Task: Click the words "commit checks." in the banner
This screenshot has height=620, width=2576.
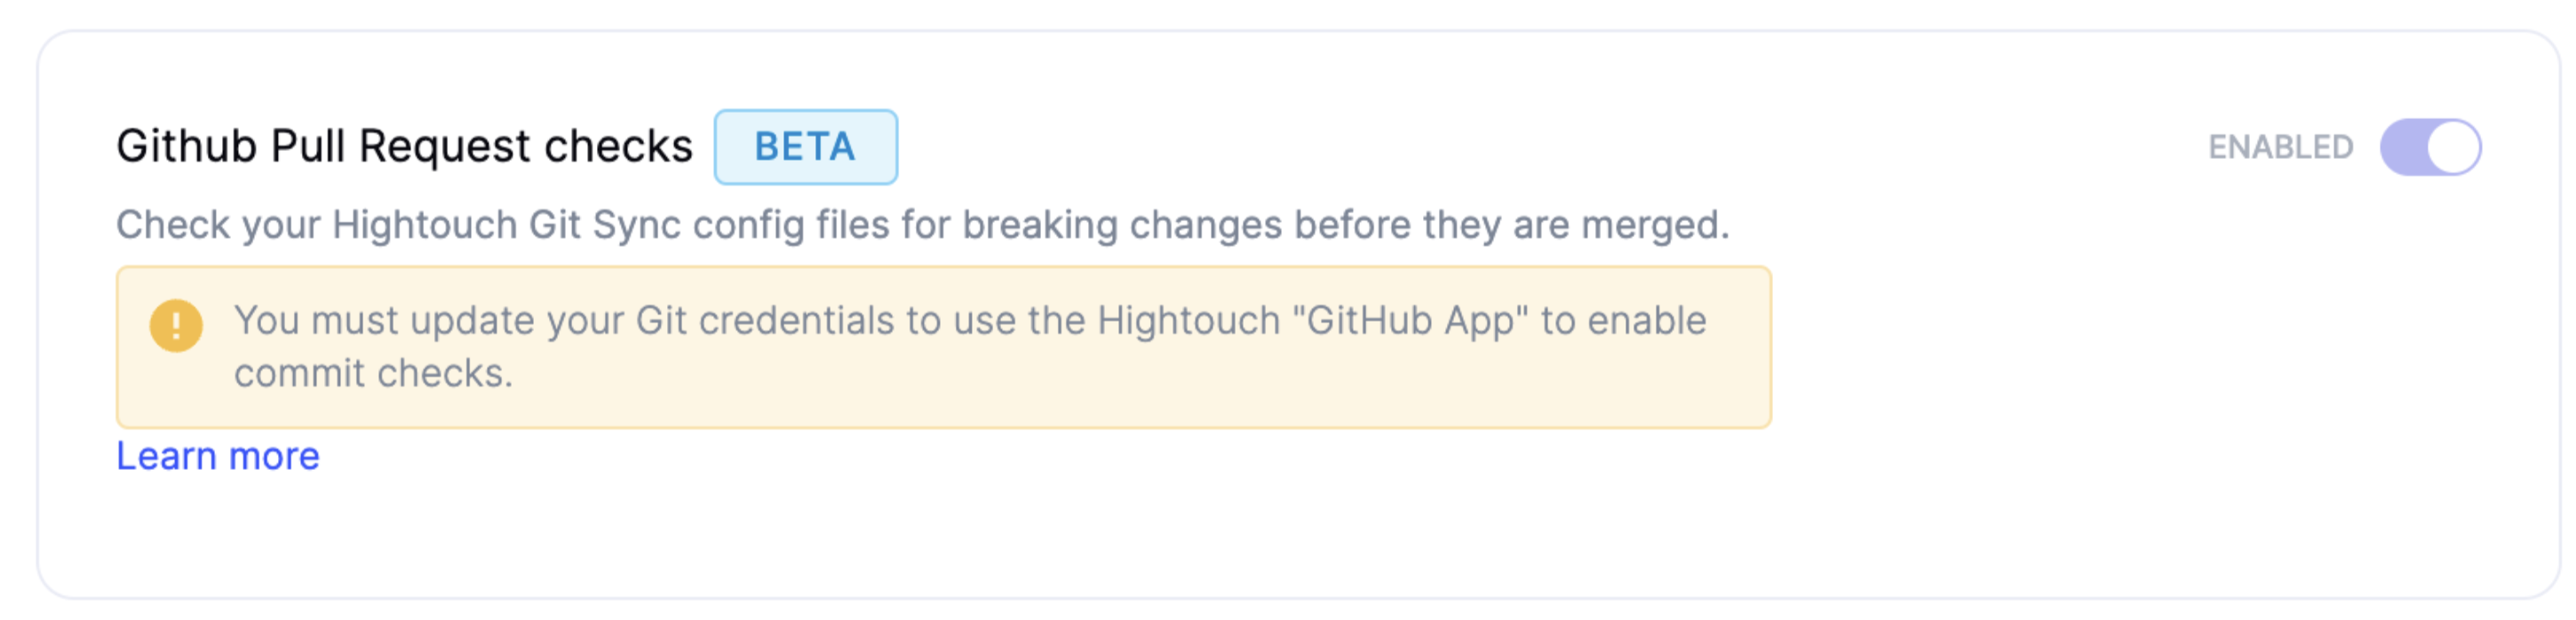Action: coord(373,374)
